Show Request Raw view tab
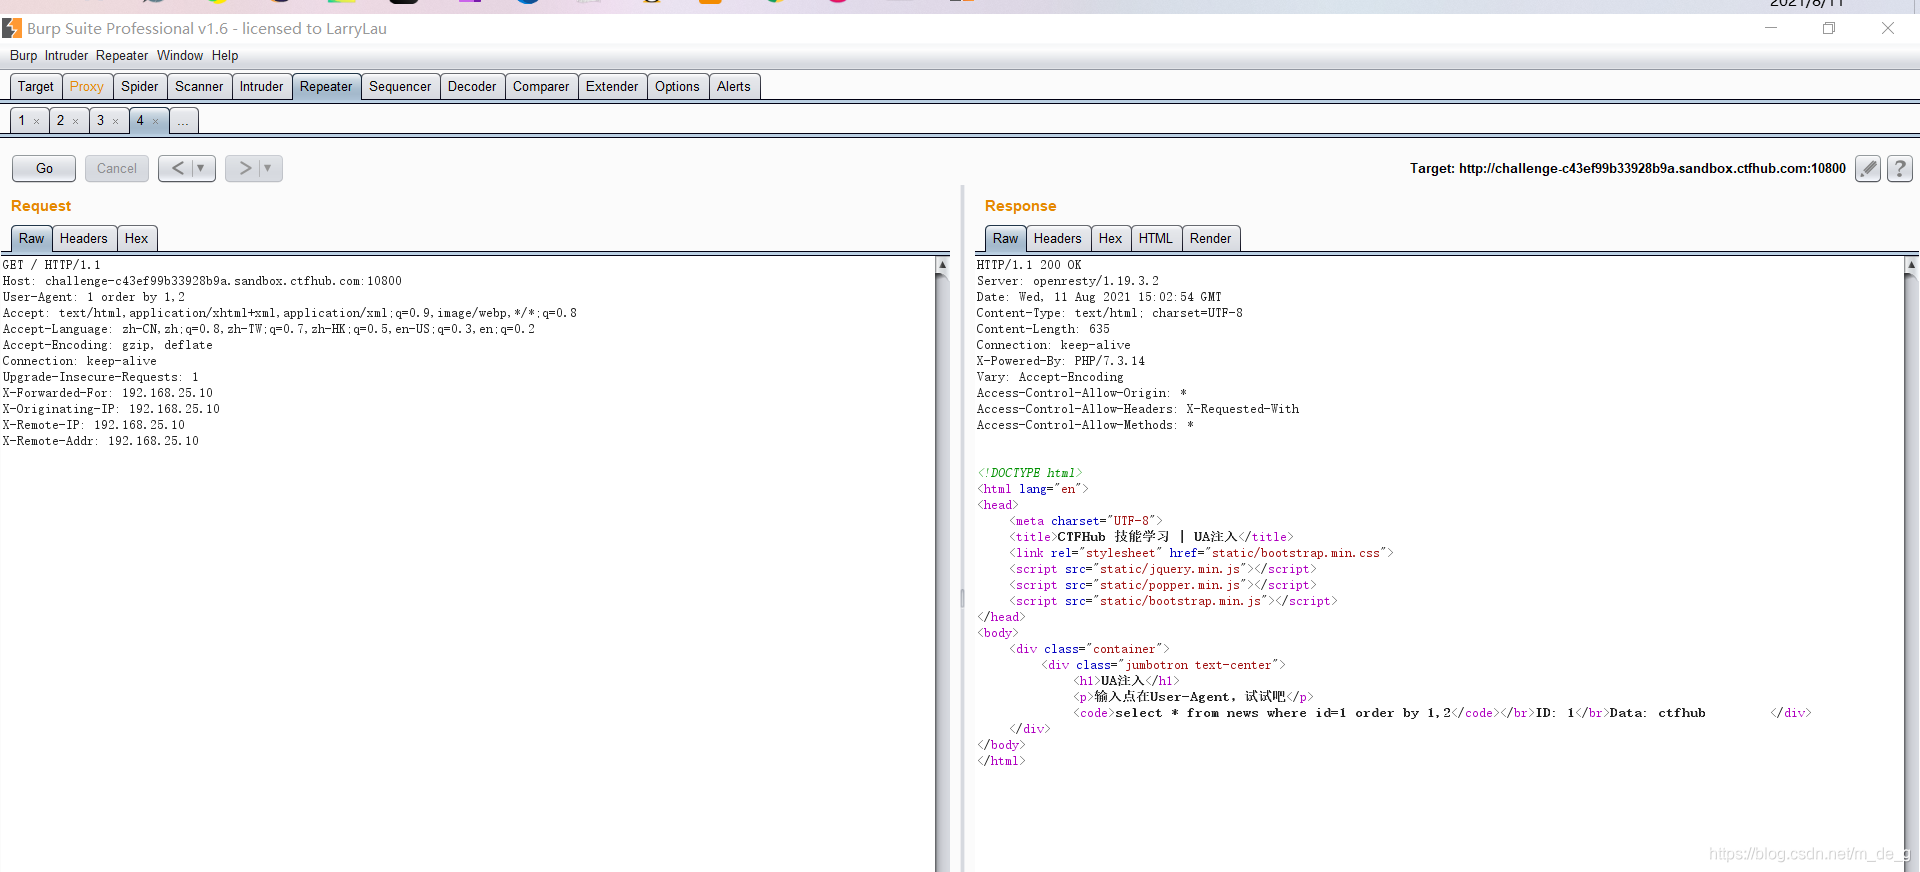 [x=32, y=239]
